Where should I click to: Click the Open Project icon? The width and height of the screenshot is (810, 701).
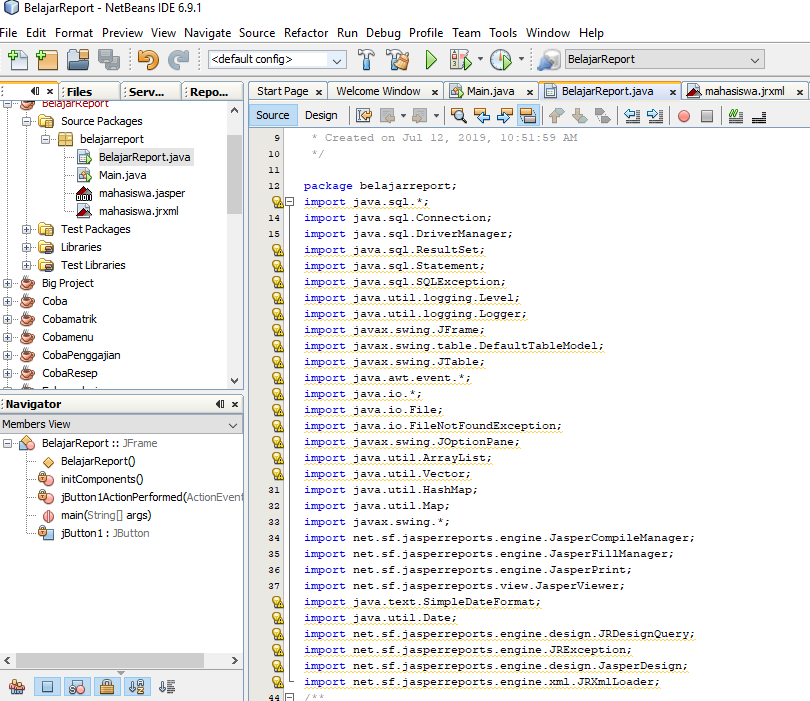pyautogui.click(x=78, y=60)
